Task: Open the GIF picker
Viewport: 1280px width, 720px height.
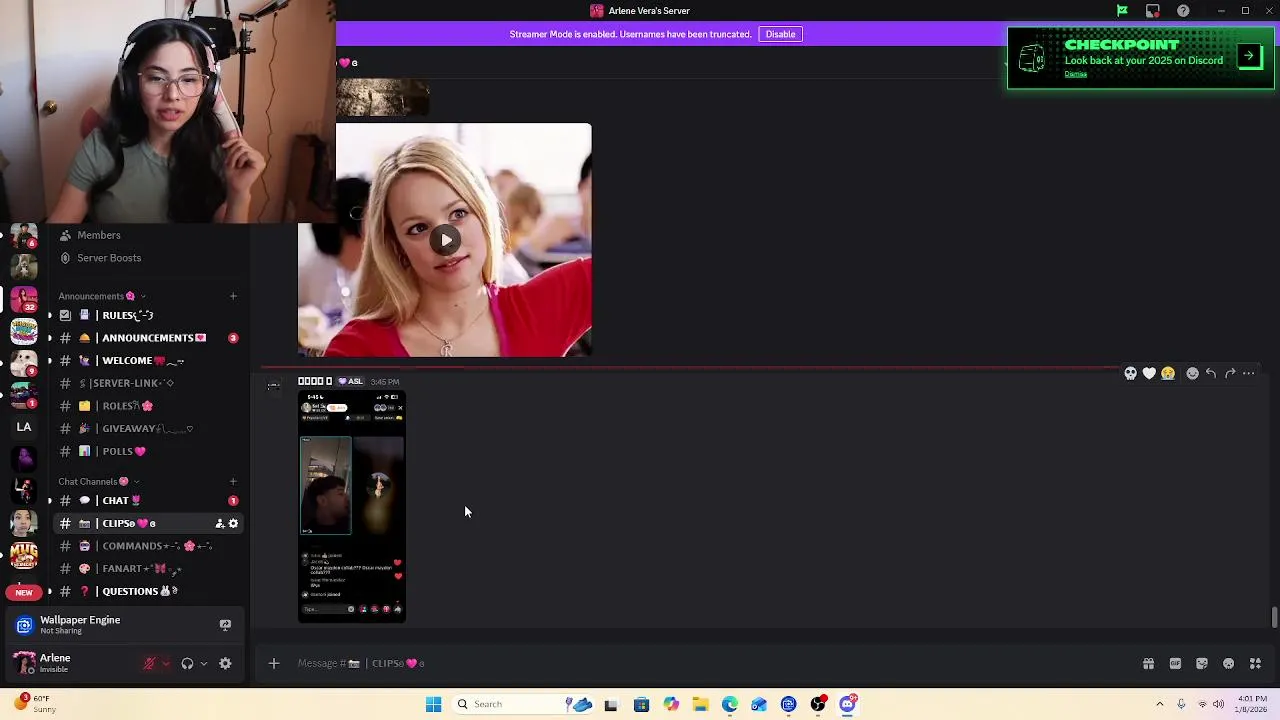Action: 1175,663
